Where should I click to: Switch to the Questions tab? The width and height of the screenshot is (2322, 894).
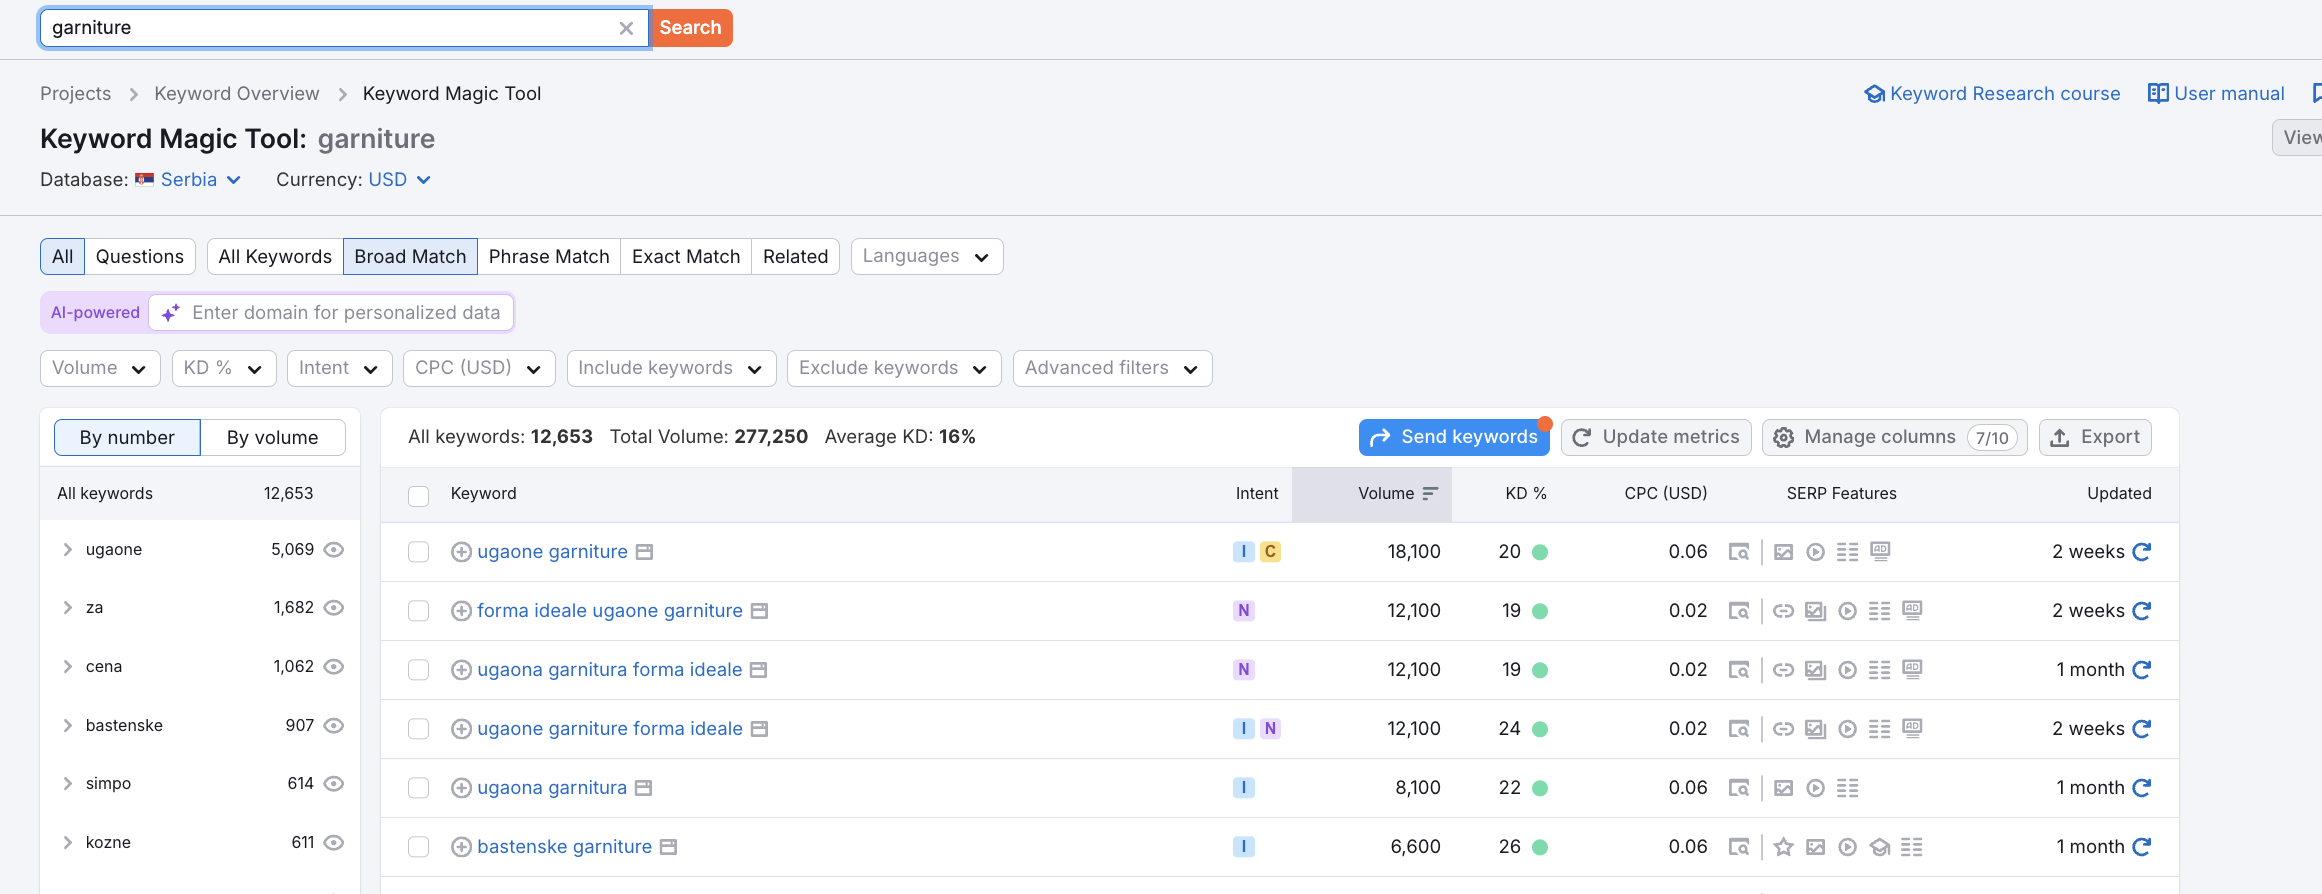coord(140,256)
